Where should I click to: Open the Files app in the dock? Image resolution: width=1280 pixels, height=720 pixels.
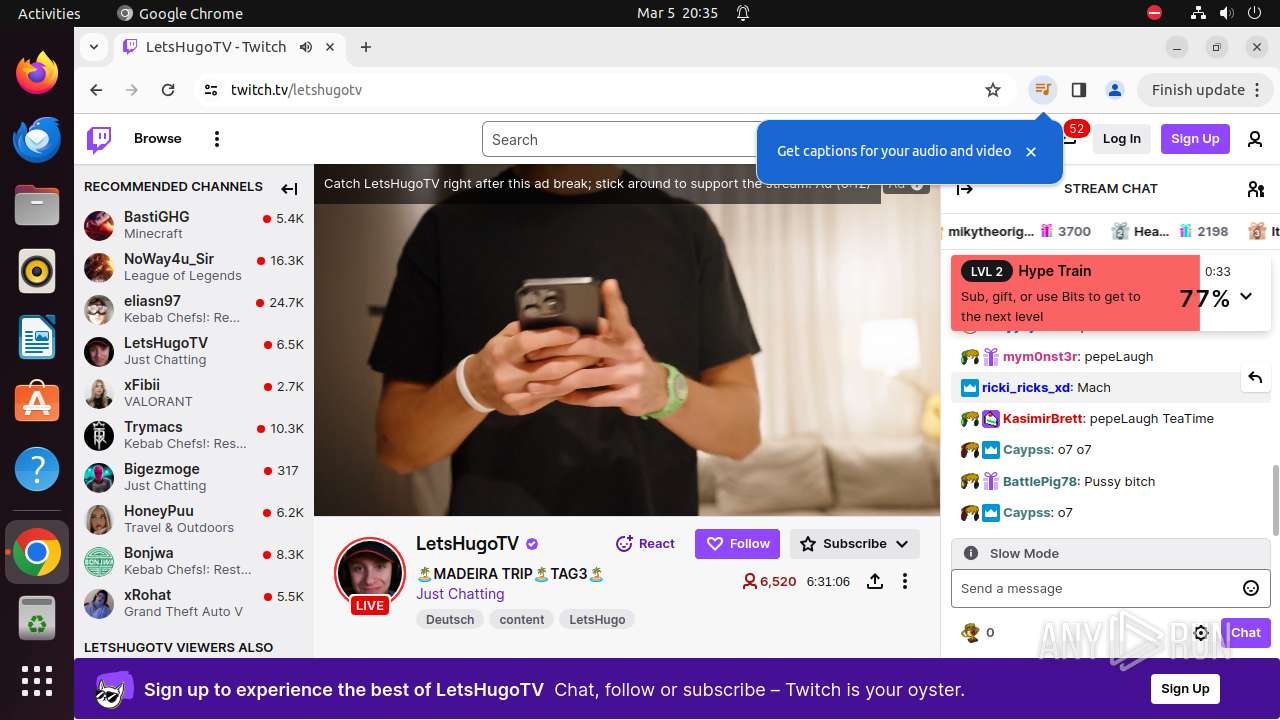click(x=37, y=205)
